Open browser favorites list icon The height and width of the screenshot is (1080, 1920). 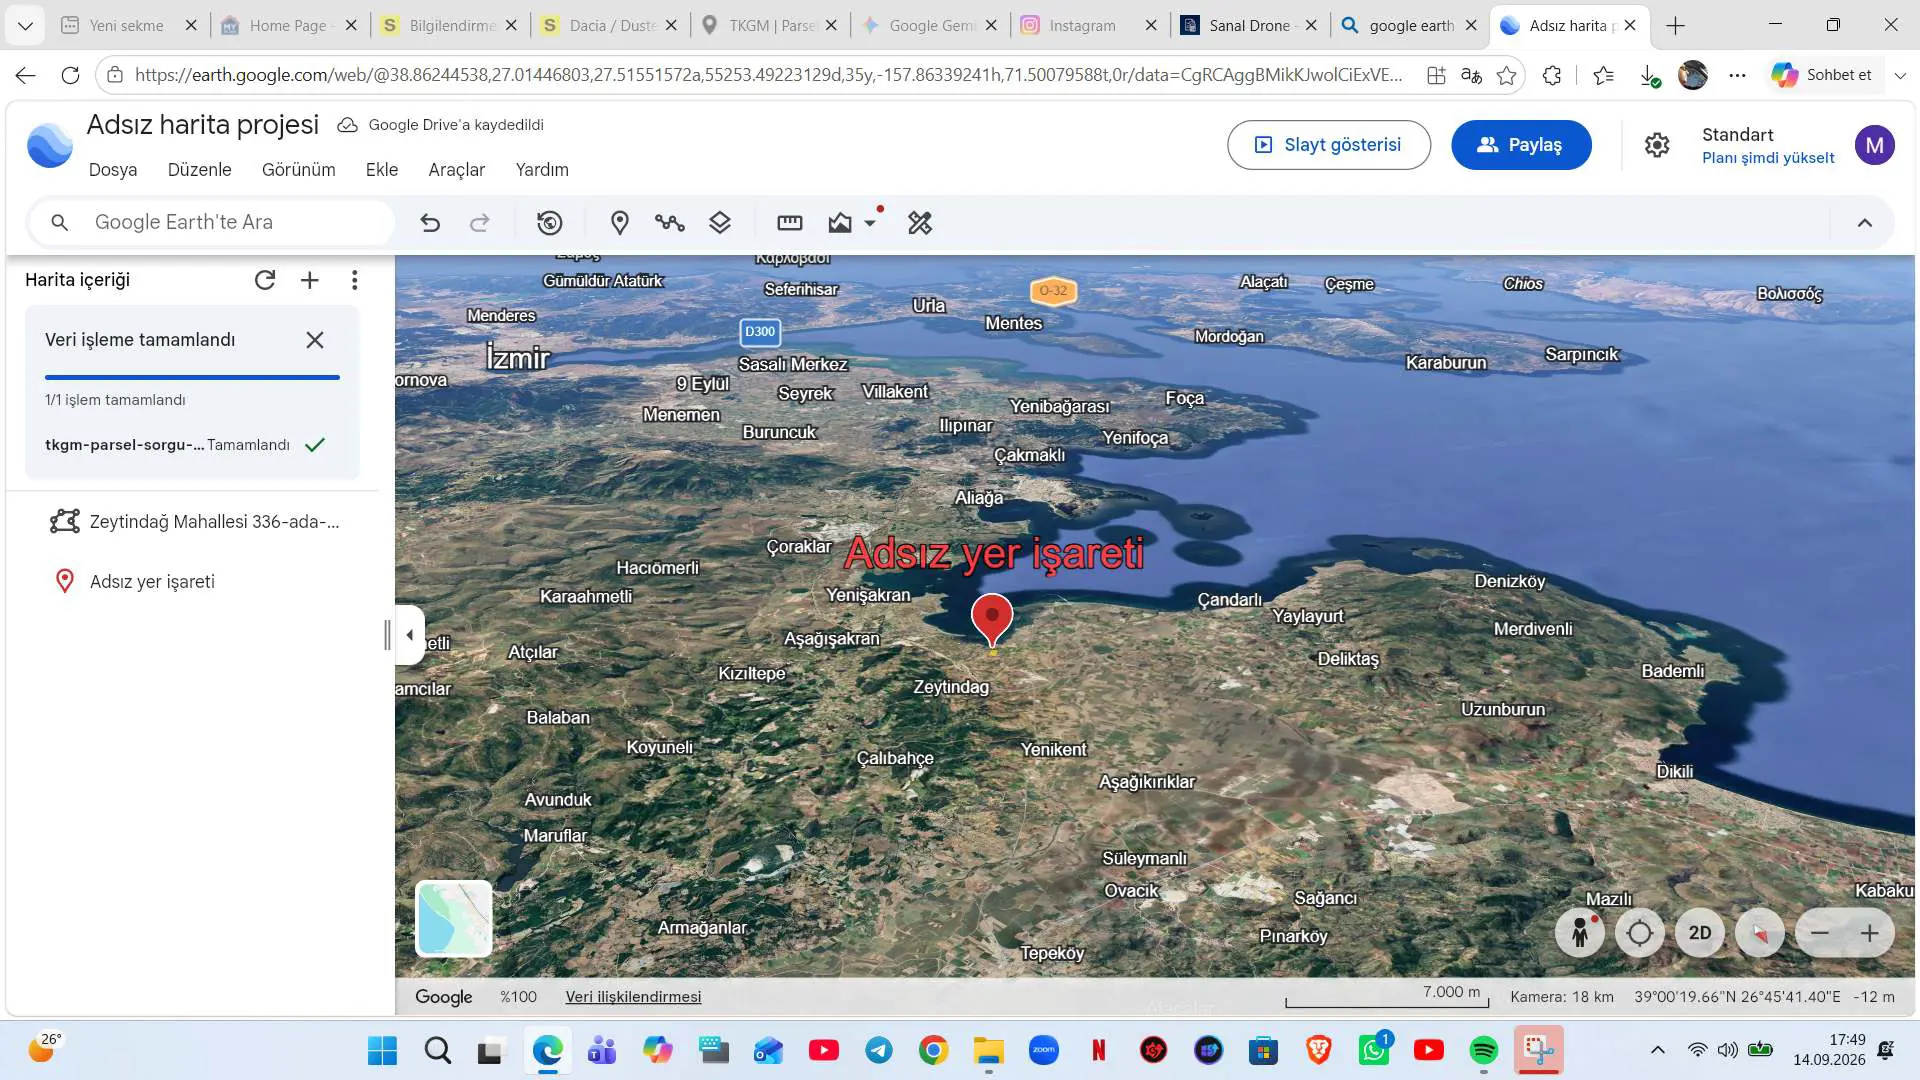pos(1604,75)
